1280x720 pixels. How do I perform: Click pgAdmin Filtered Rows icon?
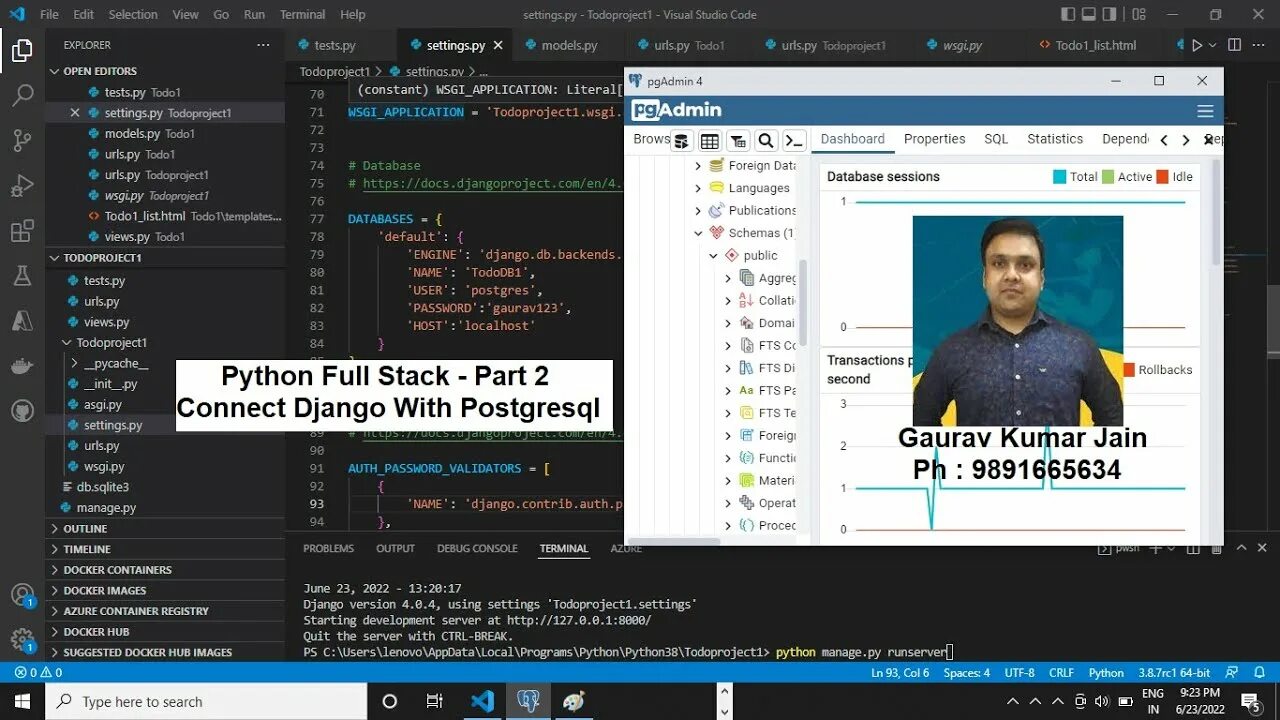(738, 141)
